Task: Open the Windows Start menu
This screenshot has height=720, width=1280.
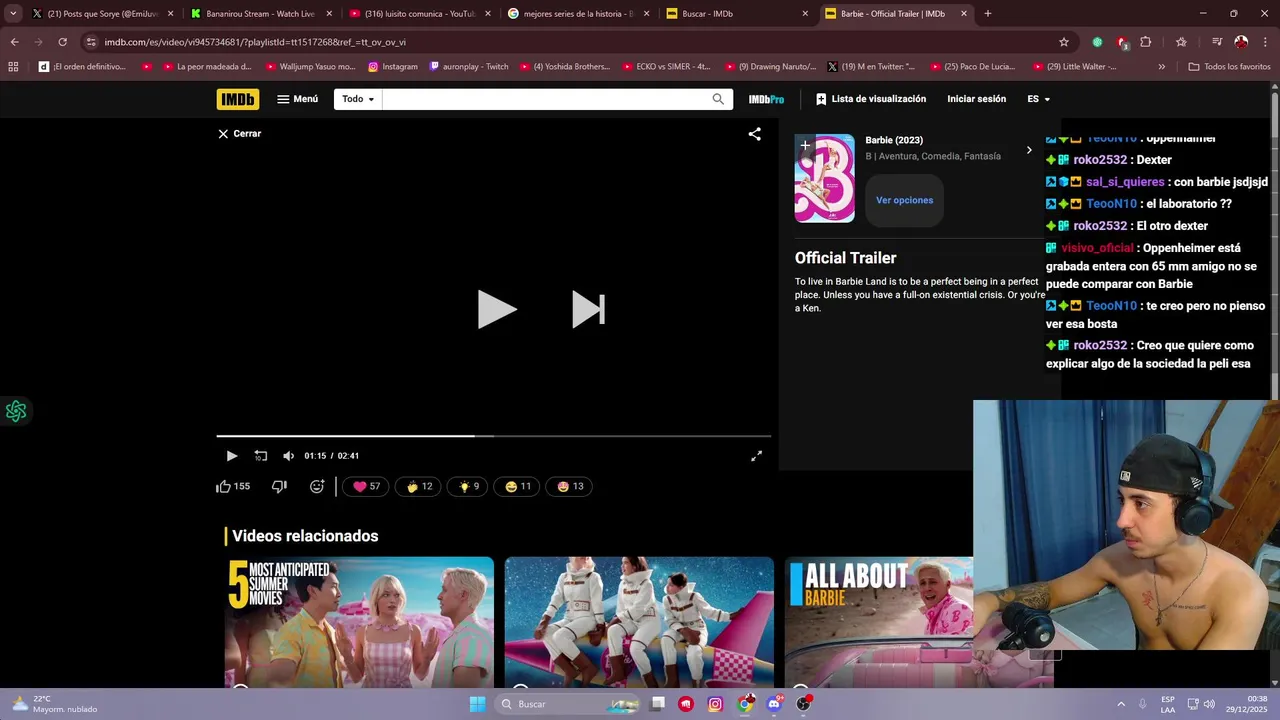Action: [477, 704]
